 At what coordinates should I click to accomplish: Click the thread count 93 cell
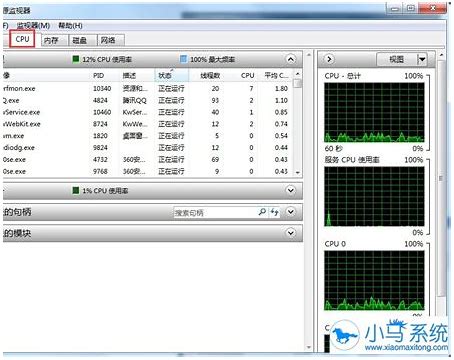point(215,100)
